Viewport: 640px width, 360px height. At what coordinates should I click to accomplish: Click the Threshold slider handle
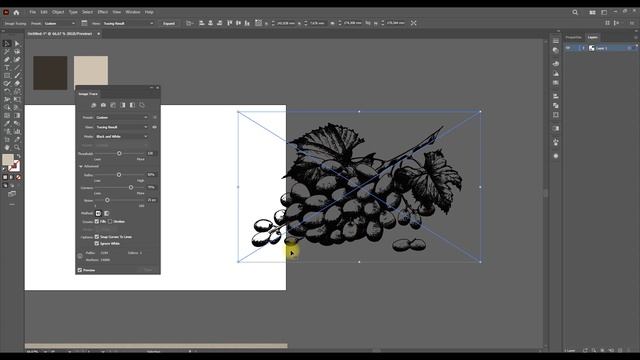pos(119,153)
